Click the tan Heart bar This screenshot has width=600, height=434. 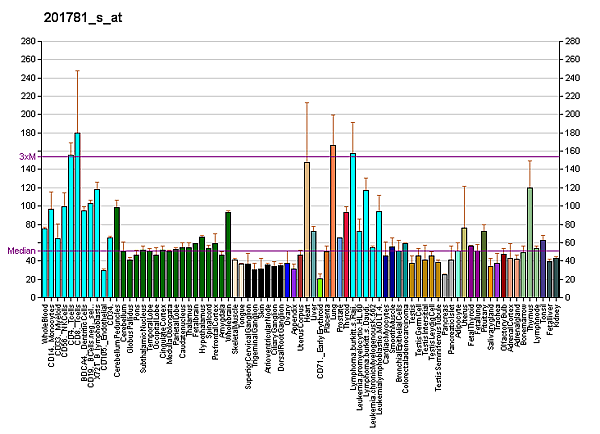(307, 229)
